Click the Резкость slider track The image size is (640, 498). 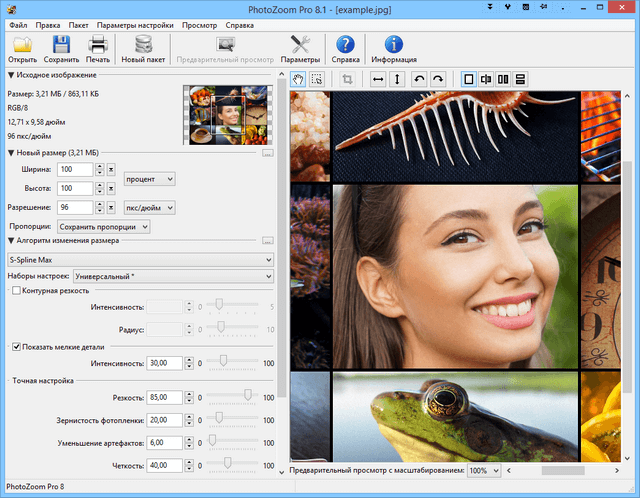[228, 397]
